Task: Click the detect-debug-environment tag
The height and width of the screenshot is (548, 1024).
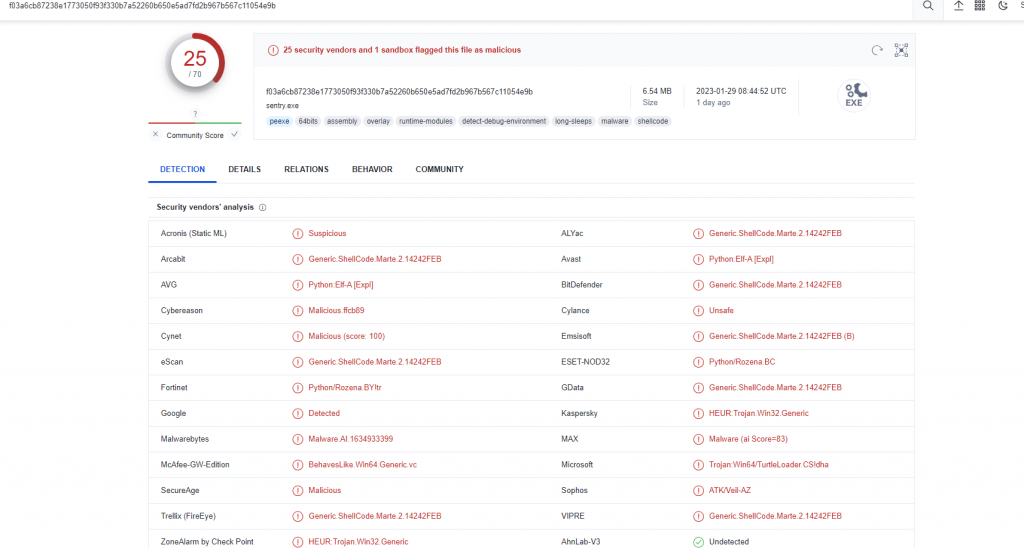Action: coord(504,121)
